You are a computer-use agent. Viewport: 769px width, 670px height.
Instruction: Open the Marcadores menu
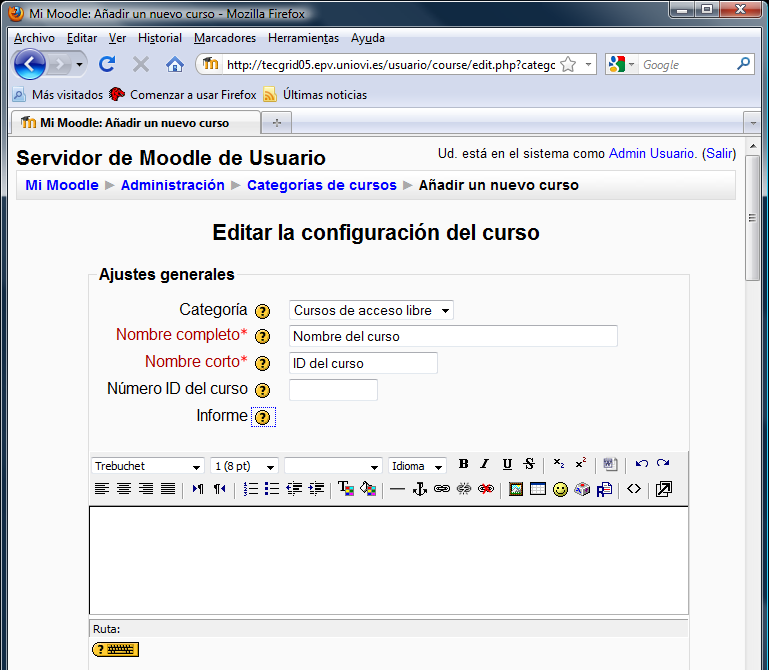225,38
